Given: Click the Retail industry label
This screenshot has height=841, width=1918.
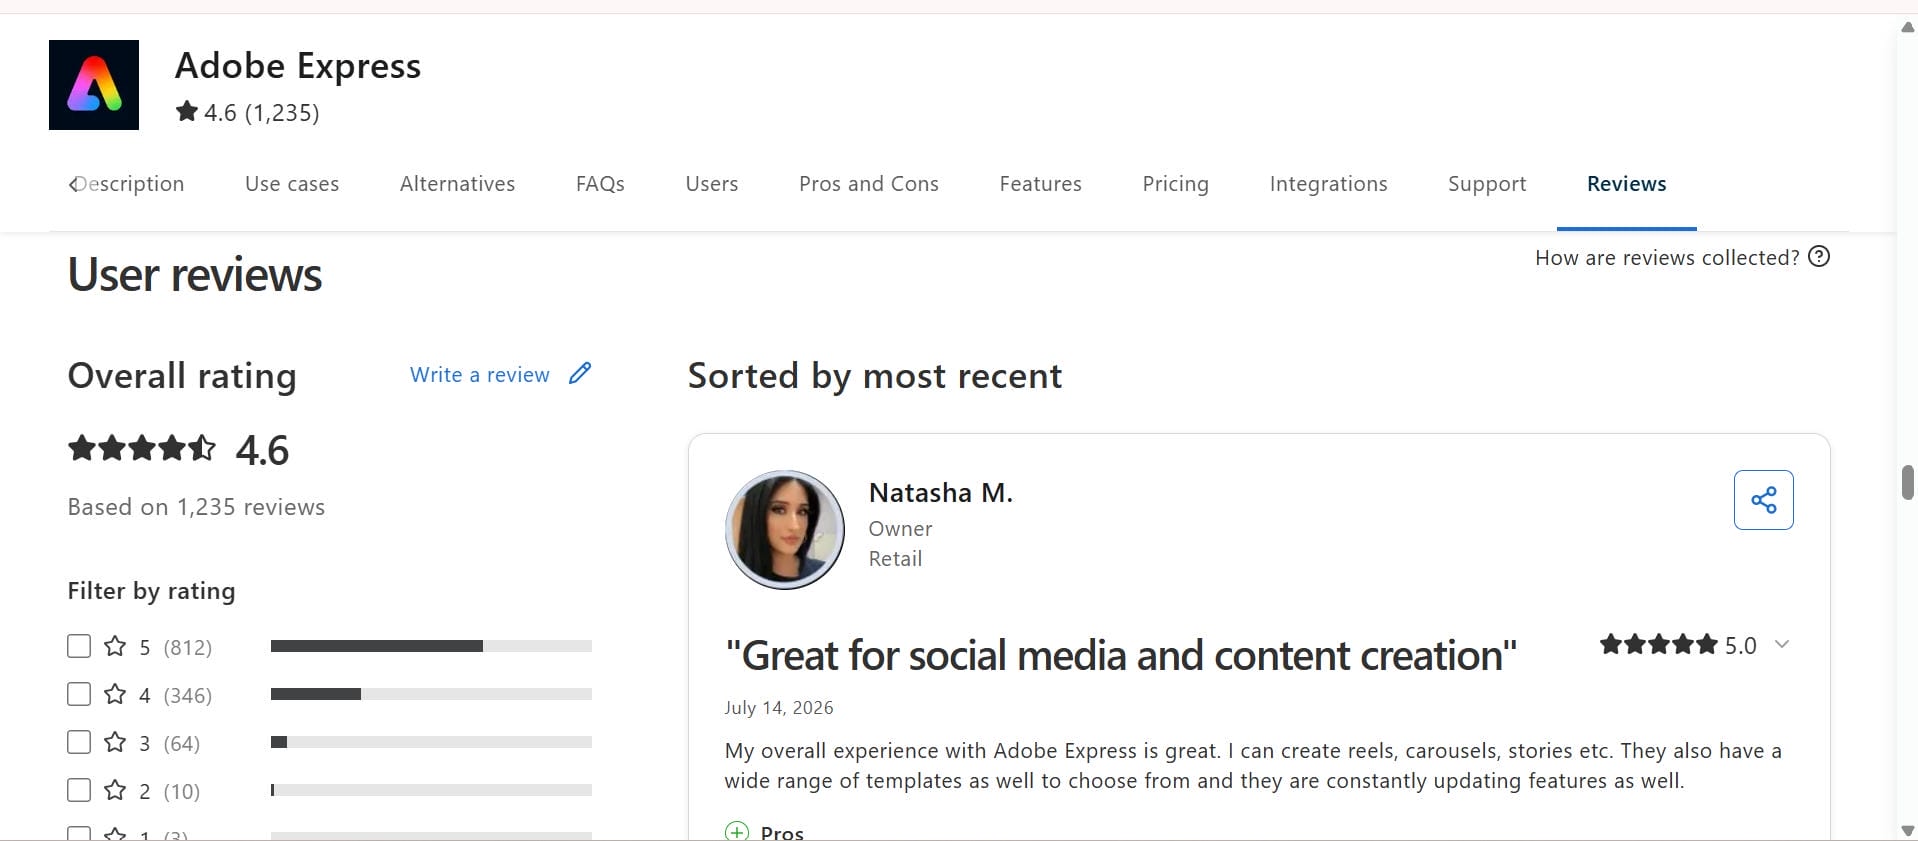Looking at the screenshot, I should pos(895,559).
